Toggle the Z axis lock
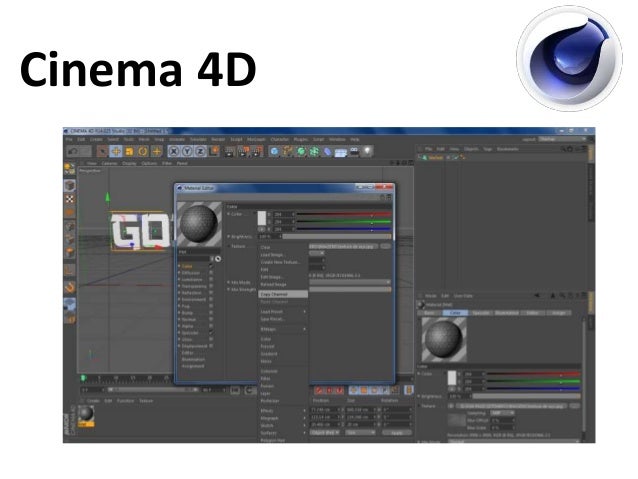This screenshot has width=638, height=479. point(201,152)
